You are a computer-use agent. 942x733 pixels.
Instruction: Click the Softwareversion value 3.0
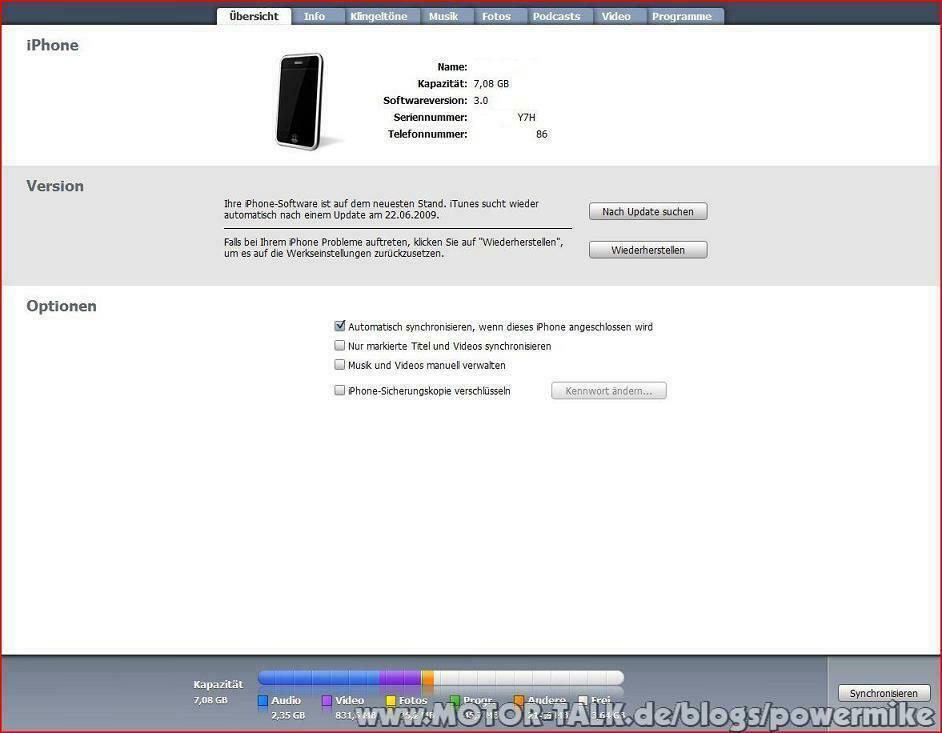click(481, 100)
